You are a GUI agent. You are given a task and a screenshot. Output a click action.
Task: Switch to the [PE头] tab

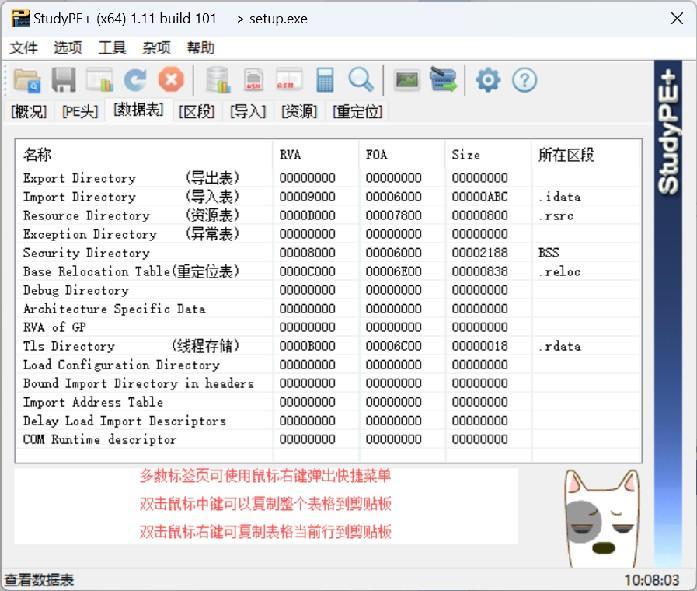coord(80,112)
